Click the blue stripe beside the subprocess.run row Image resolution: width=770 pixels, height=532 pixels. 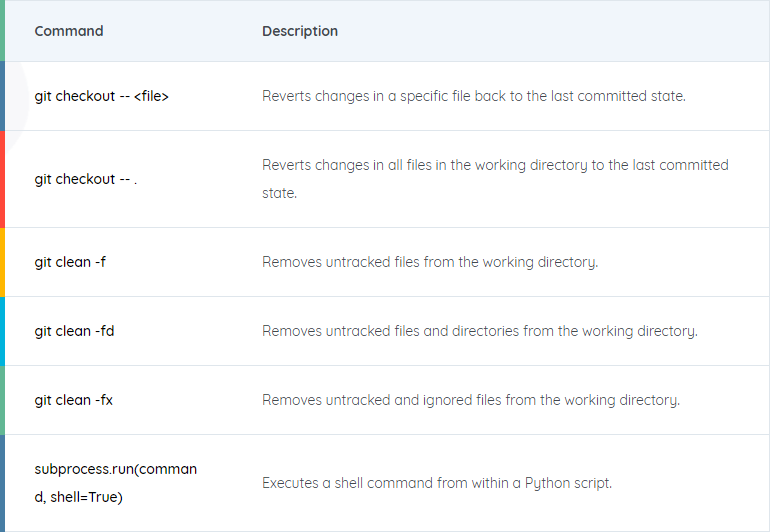click(2, 483)
